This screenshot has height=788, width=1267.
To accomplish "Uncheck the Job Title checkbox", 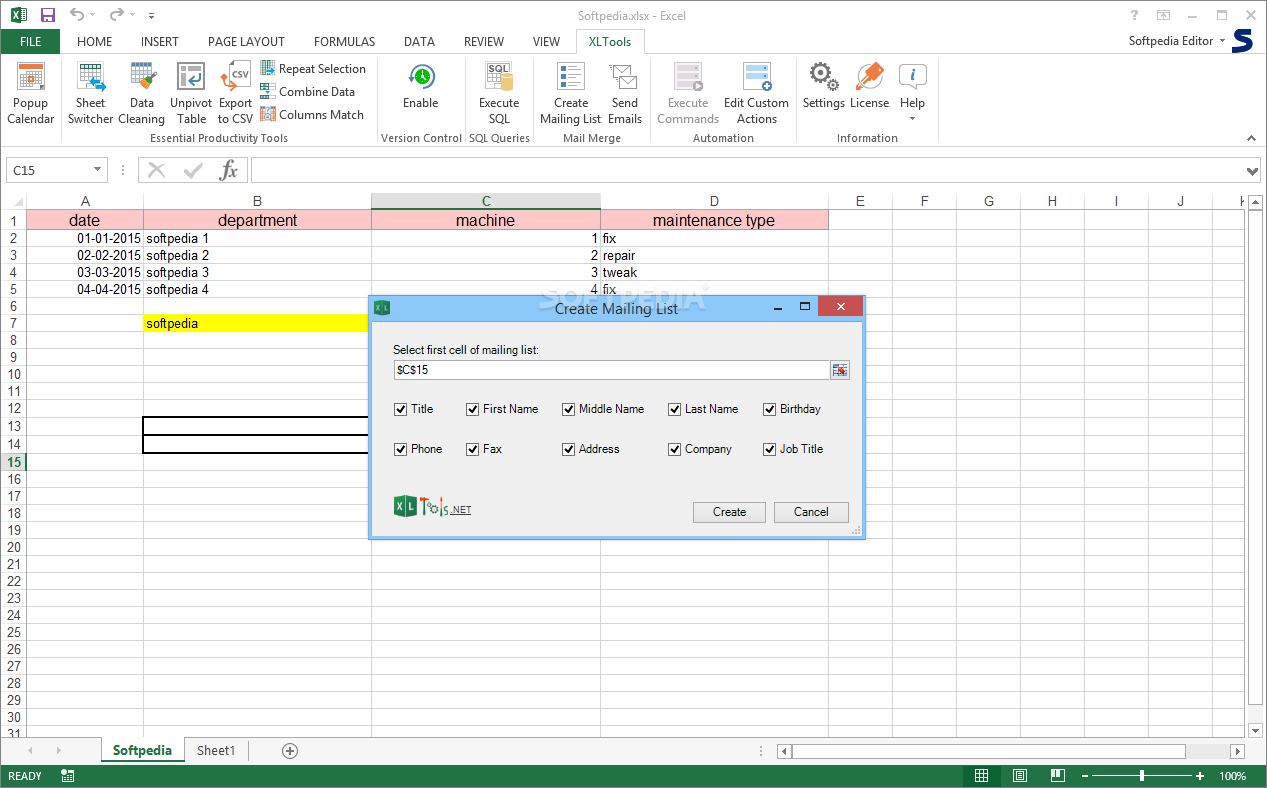I will pyautogui.click(x=770, y=449).
